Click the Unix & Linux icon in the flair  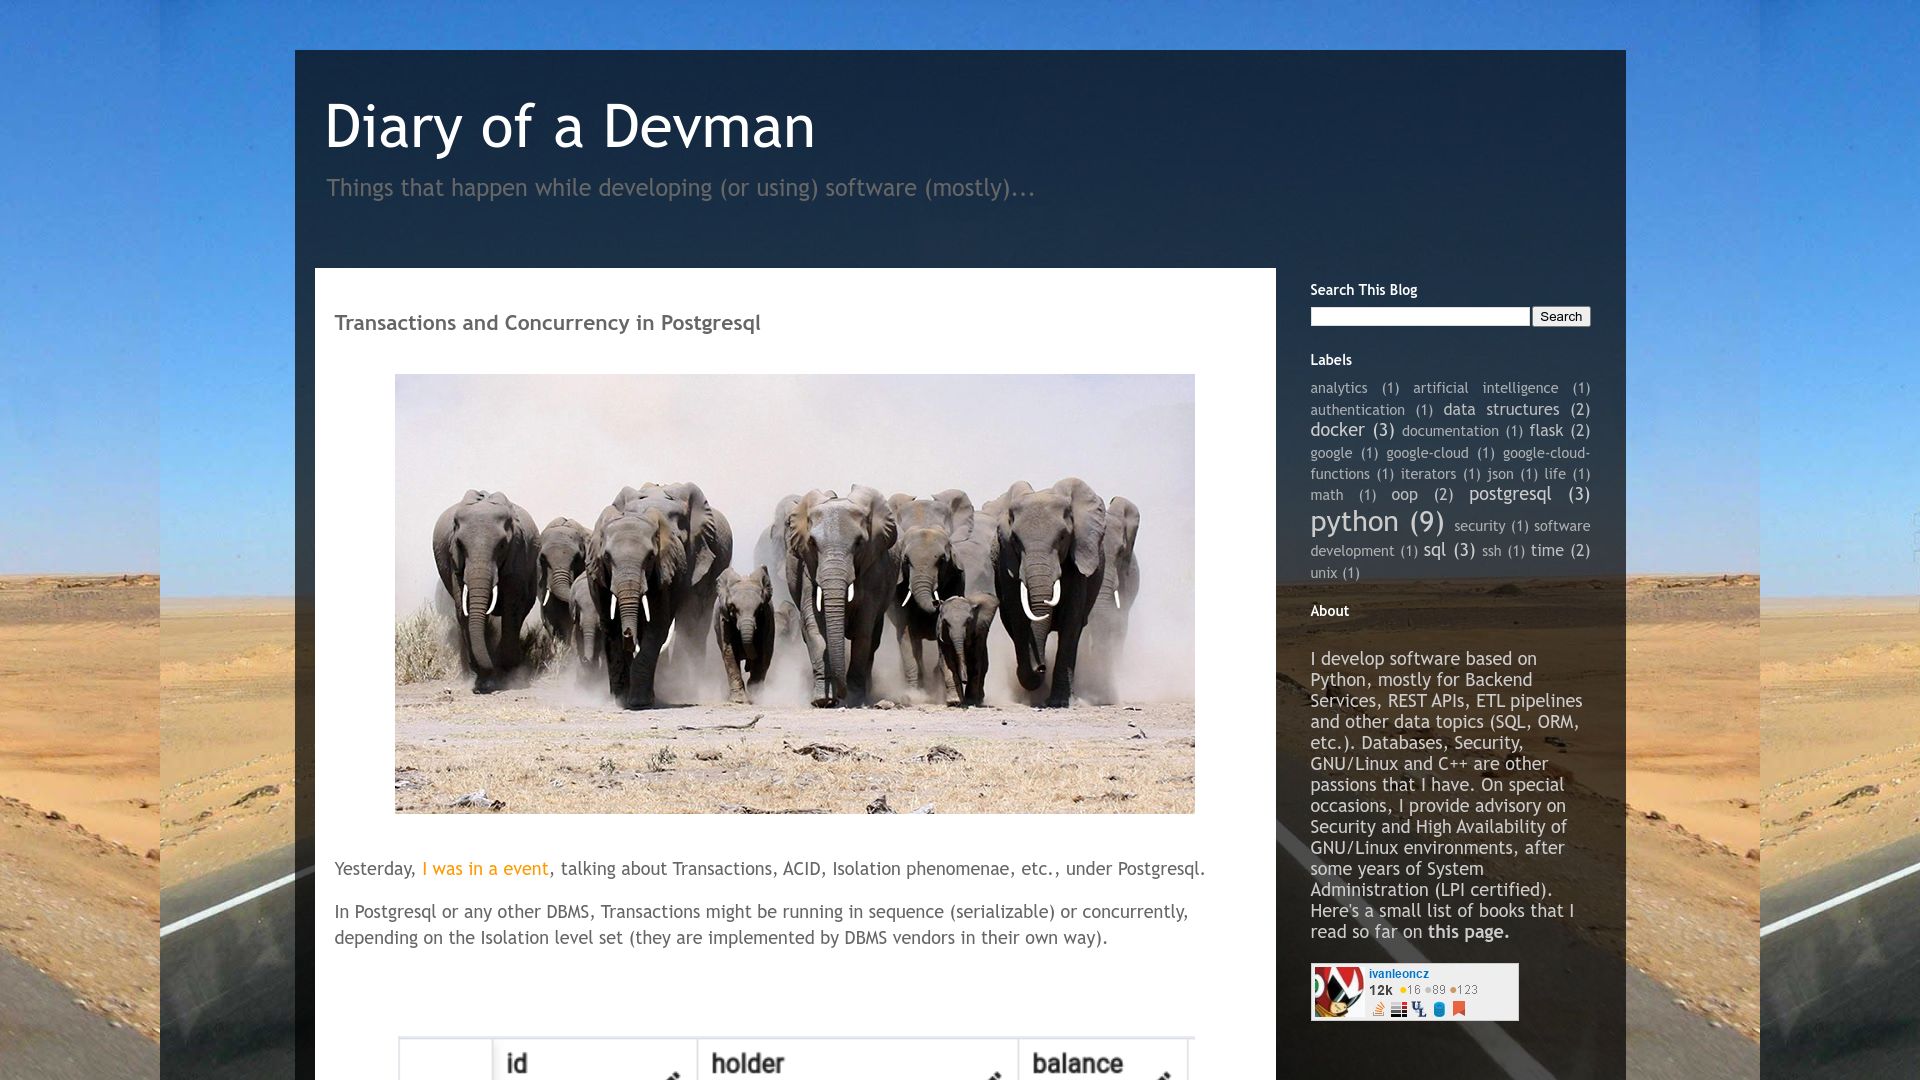[1419, 1009]
